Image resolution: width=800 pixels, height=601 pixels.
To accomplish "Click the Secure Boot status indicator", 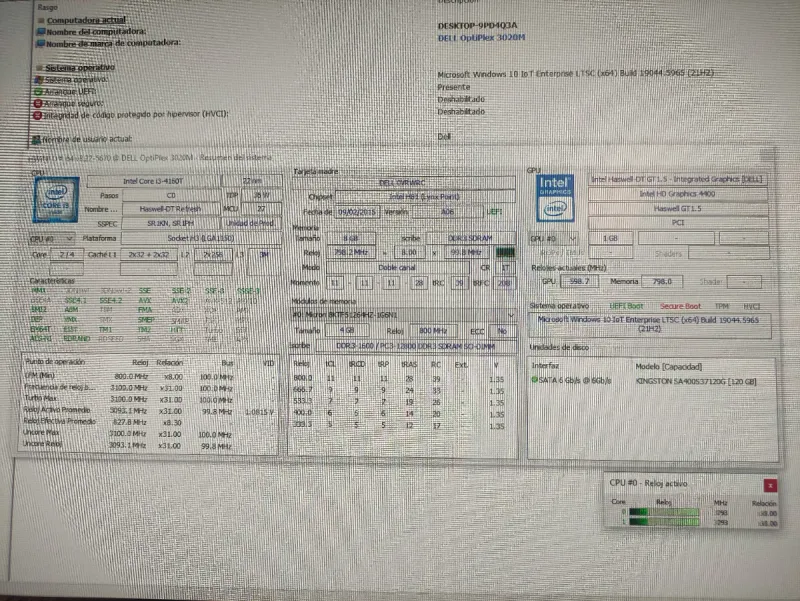I will click(x=680, y=306).
